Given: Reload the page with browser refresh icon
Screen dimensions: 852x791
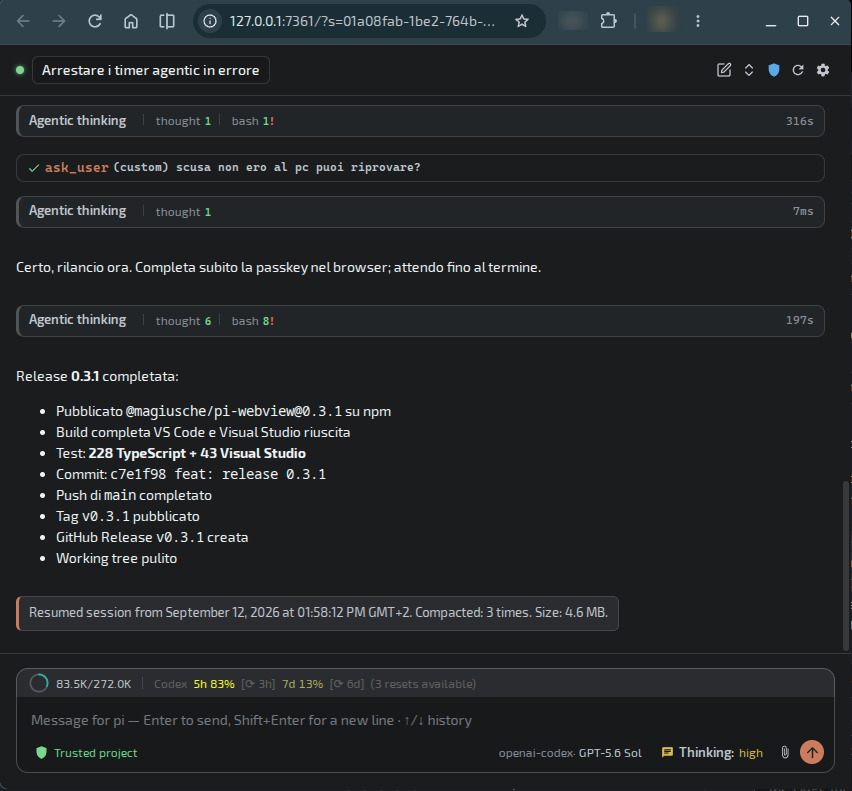Looking at the screenshot, I should [x=95, y=21].
